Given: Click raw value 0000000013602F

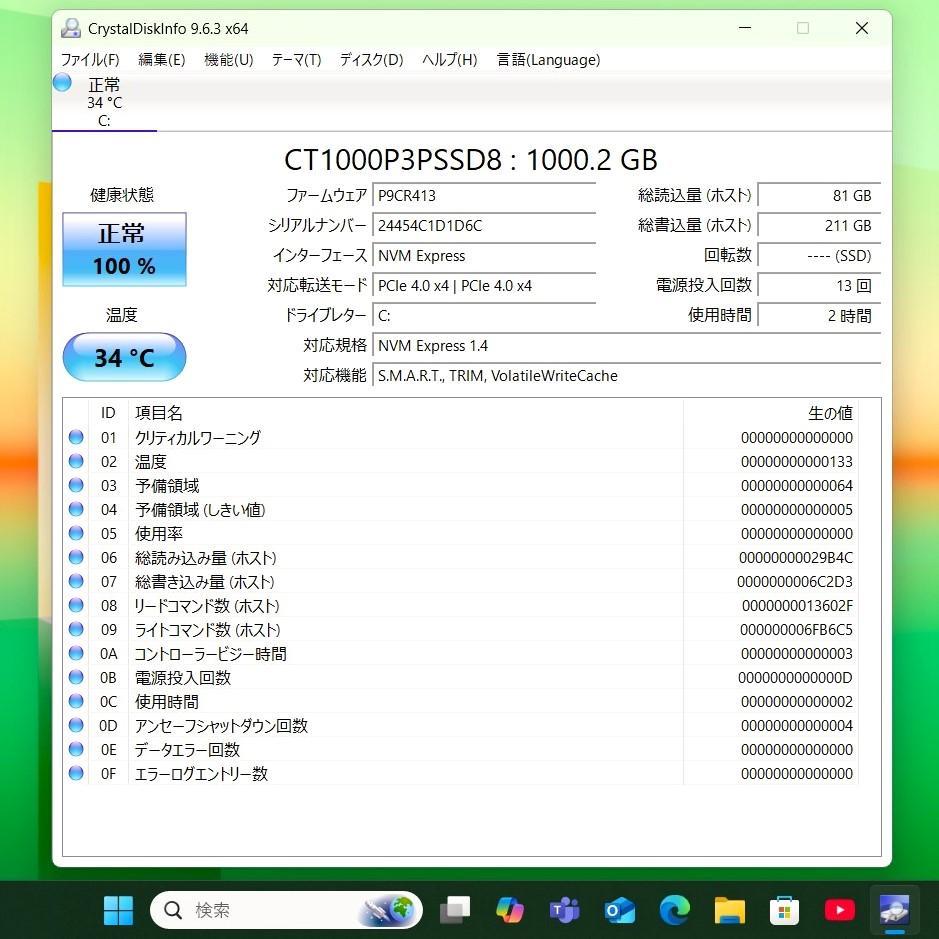Looking at the screenshot, I should pyautogui.click(x=797, y=605).
